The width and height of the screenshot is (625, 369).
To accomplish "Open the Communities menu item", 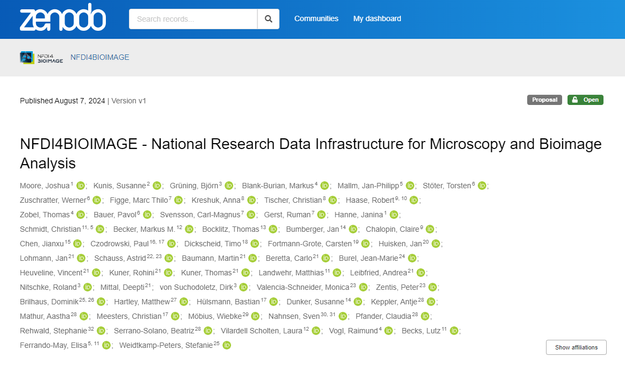I will coord(316,19).
